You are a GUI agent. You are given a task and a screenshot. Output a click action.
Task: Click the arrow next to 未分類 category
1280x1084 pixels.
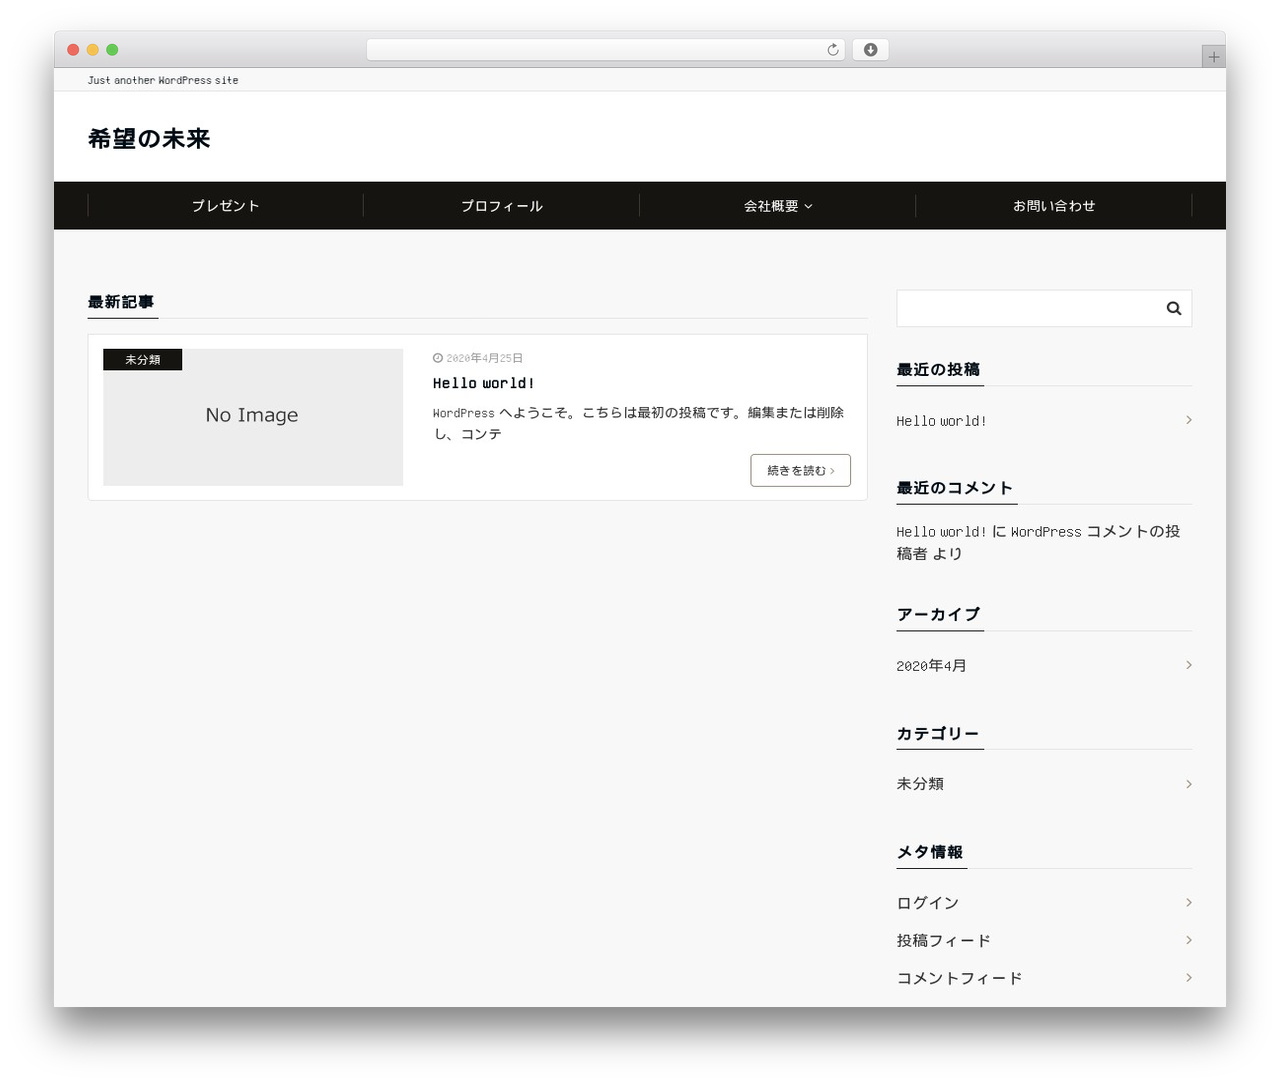(1188, 784)
